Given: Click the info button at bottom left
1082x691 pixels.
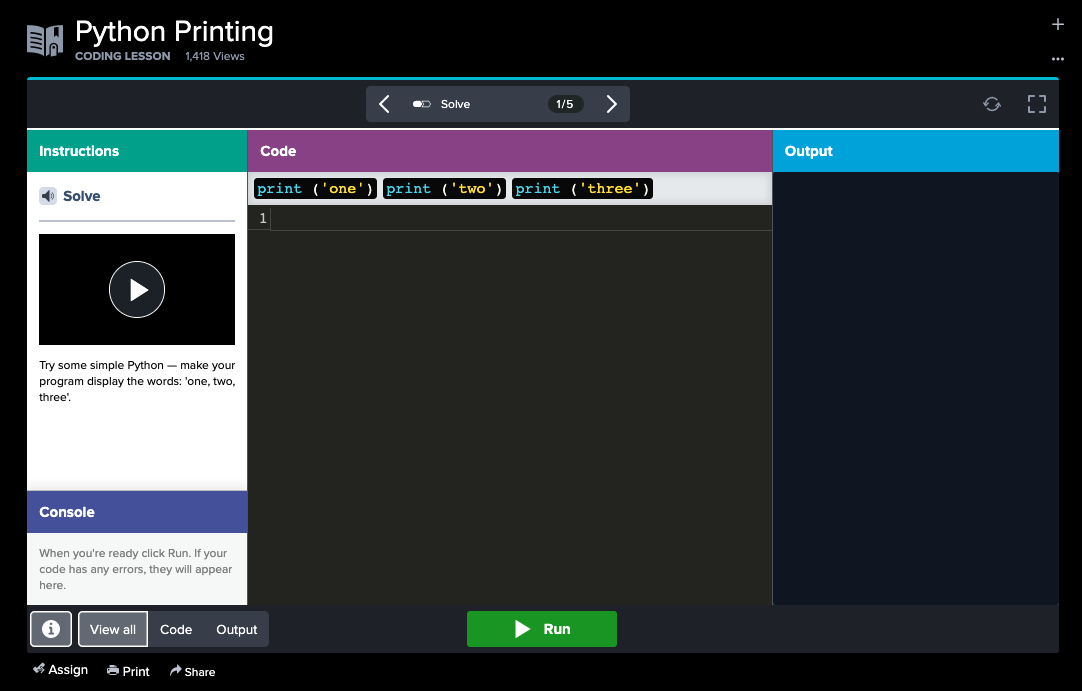Looking at the screenshot, I should click(x=50, y=629).
